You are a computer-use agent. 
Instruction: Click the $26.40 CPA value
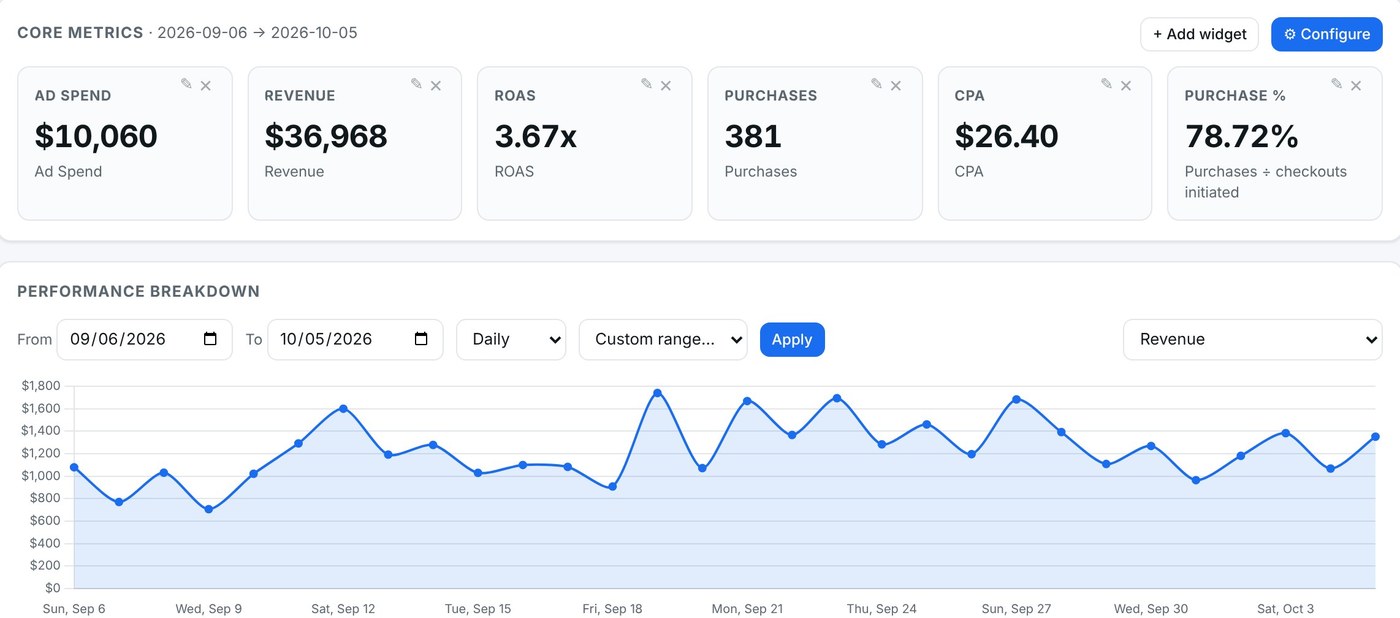click(1006, 136)
